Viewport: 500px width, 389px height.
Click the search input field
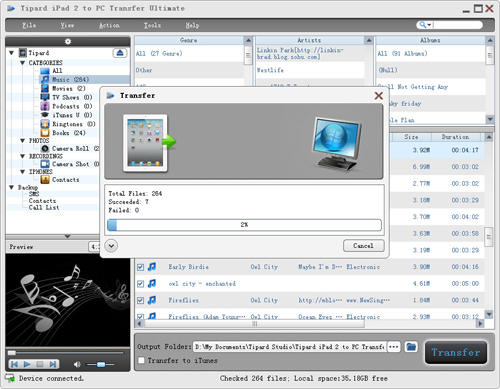click(x=457, y=25)
